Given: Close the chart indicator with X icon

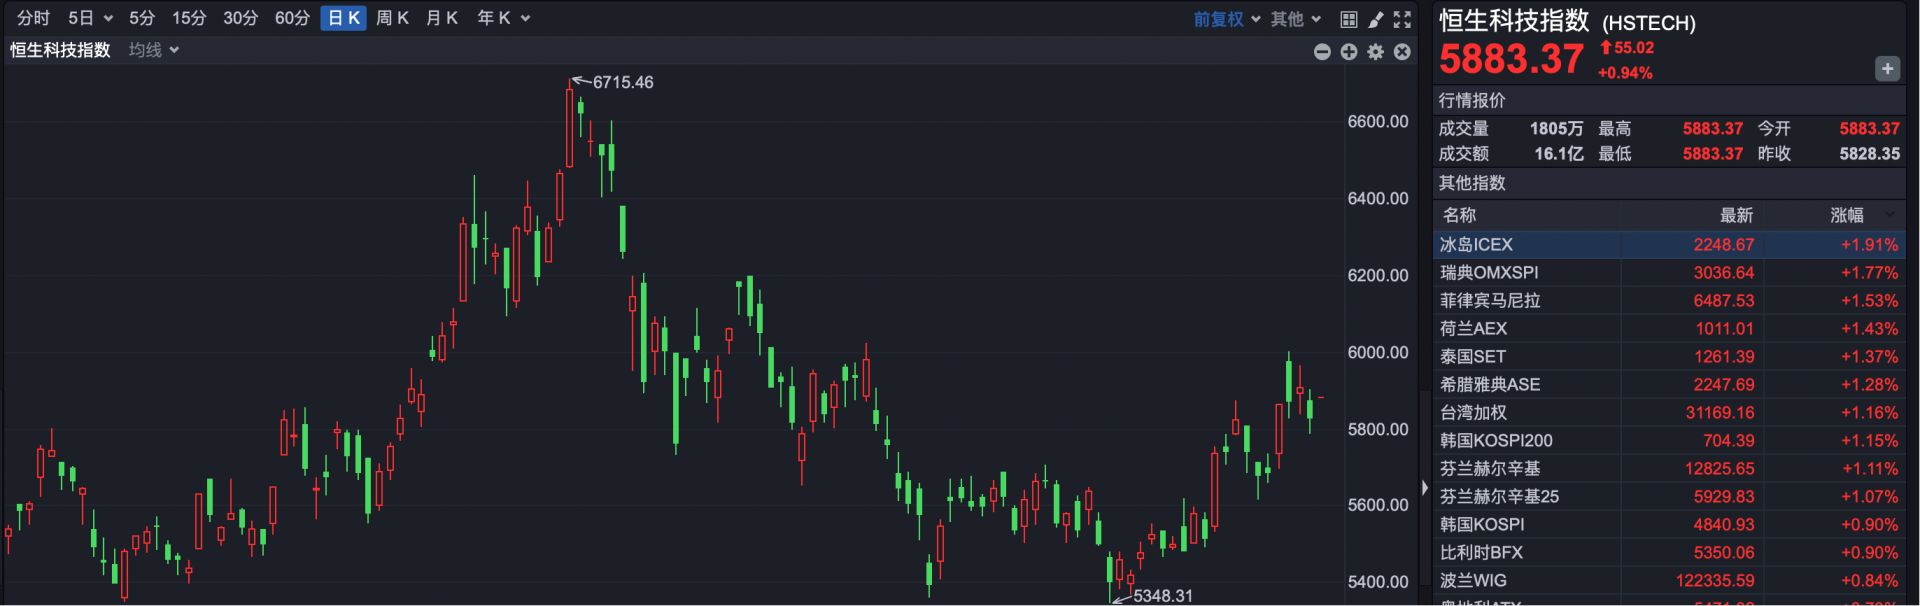Looking at the screenshot, I should pyautogui.click(x=1402, y=52).
